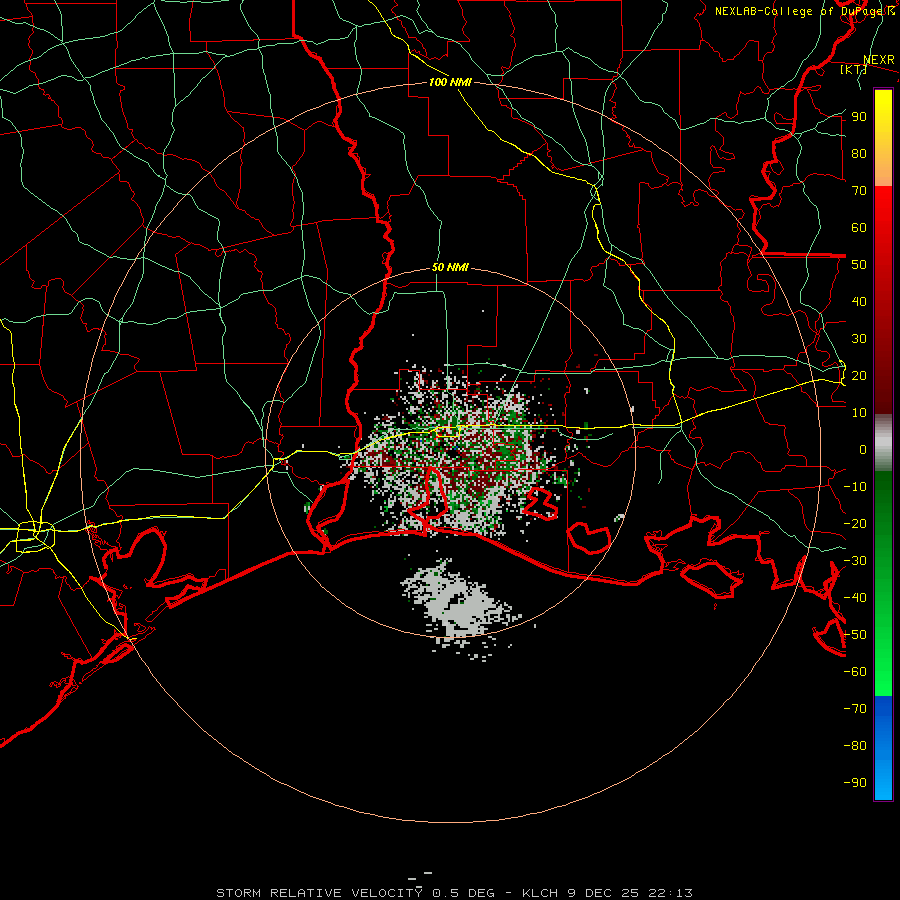Select the -90 value on the velocity scale
900x900 pixels.
tap(855, 783)
